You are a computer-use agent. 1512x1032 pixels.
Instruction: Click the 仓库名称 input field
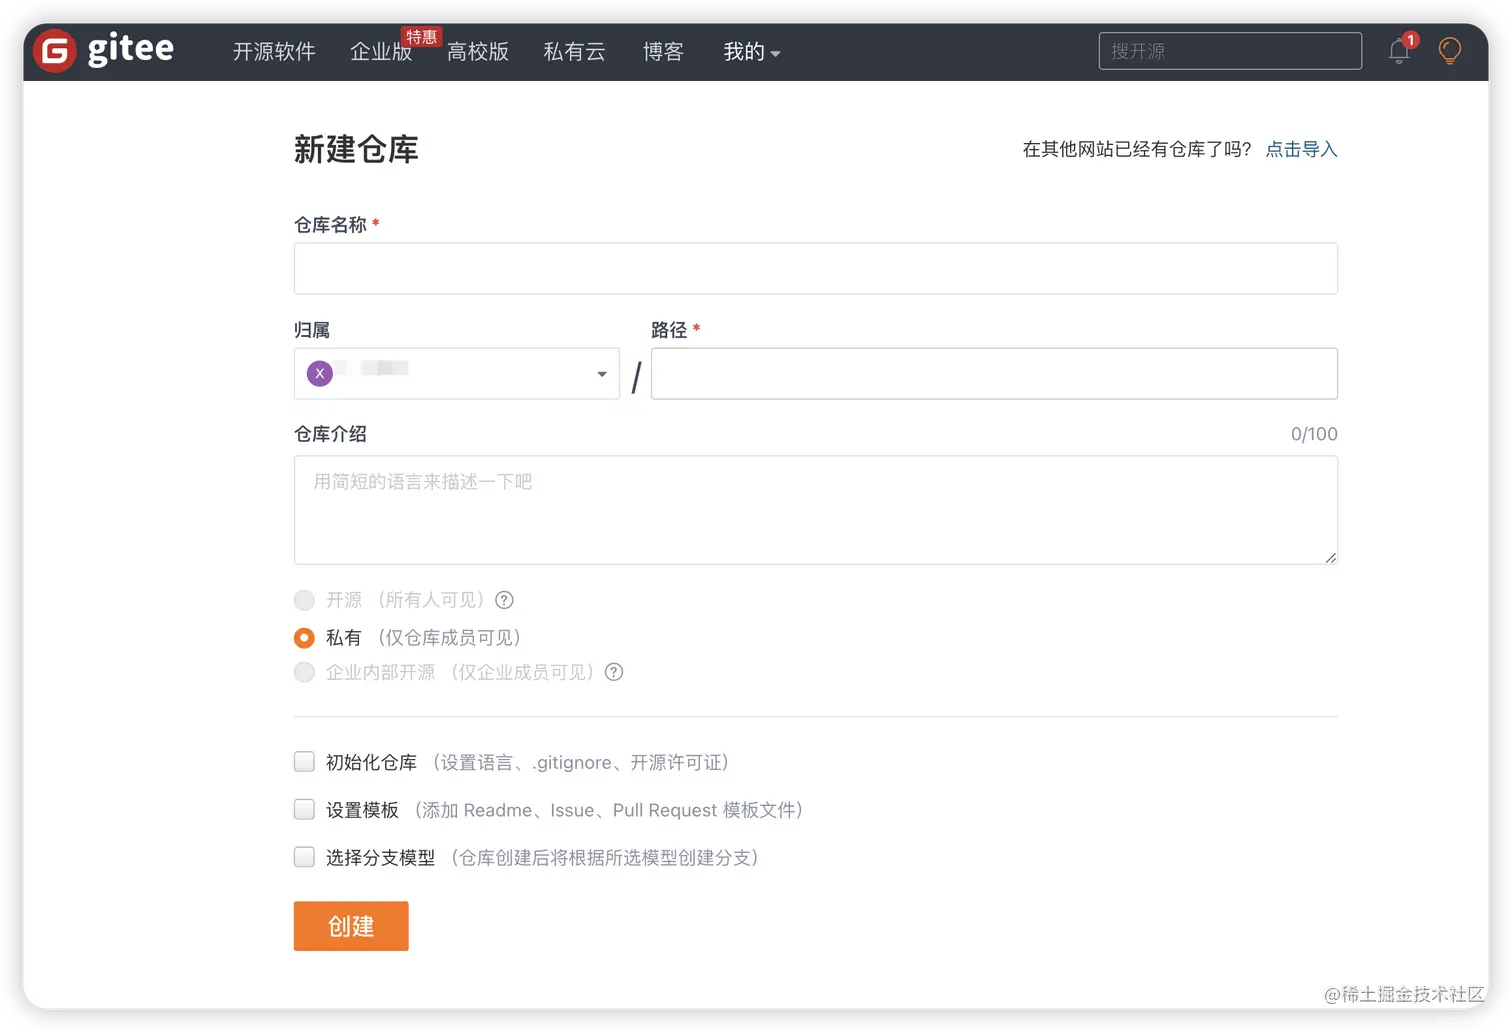[x=815, y=268]
